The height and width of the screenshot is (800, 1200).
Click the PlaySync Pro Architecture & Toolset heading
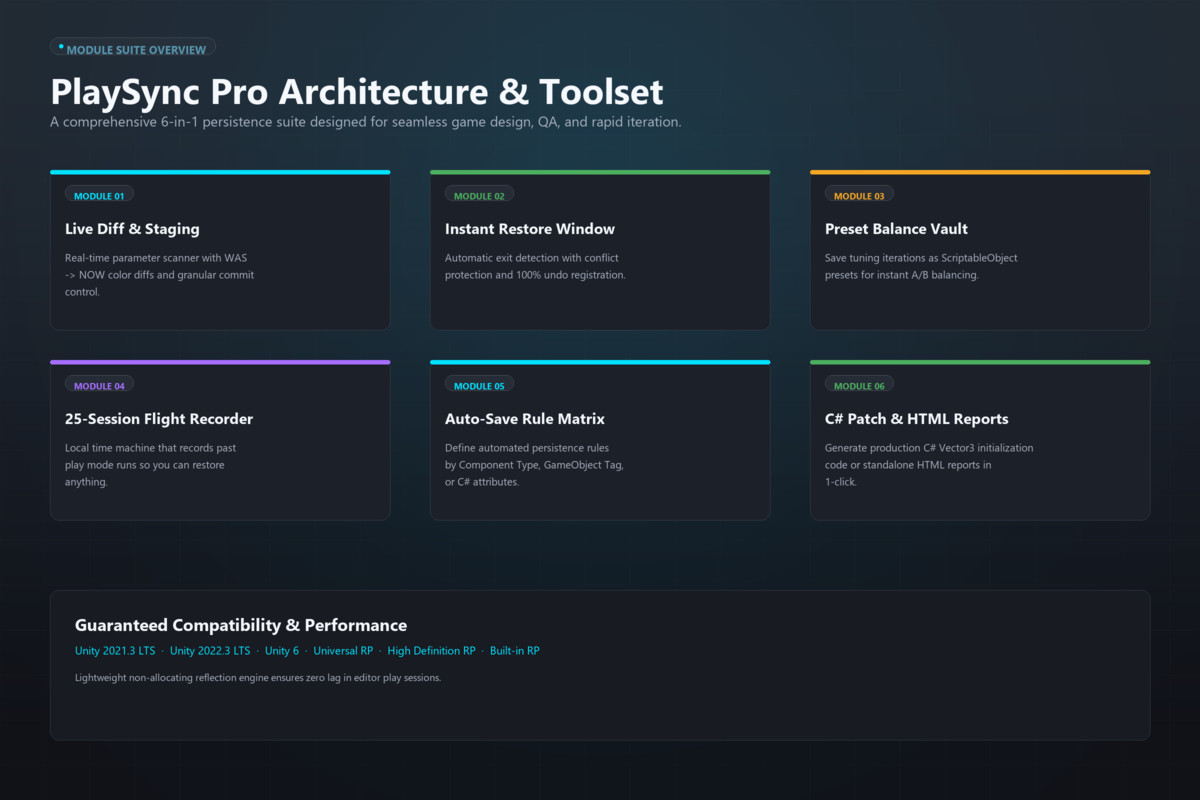pos(357,91)
